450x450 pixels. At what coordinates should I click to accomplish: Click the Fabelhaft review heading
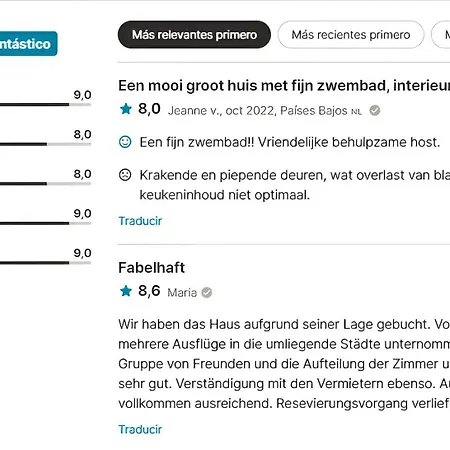coord(151,268)
